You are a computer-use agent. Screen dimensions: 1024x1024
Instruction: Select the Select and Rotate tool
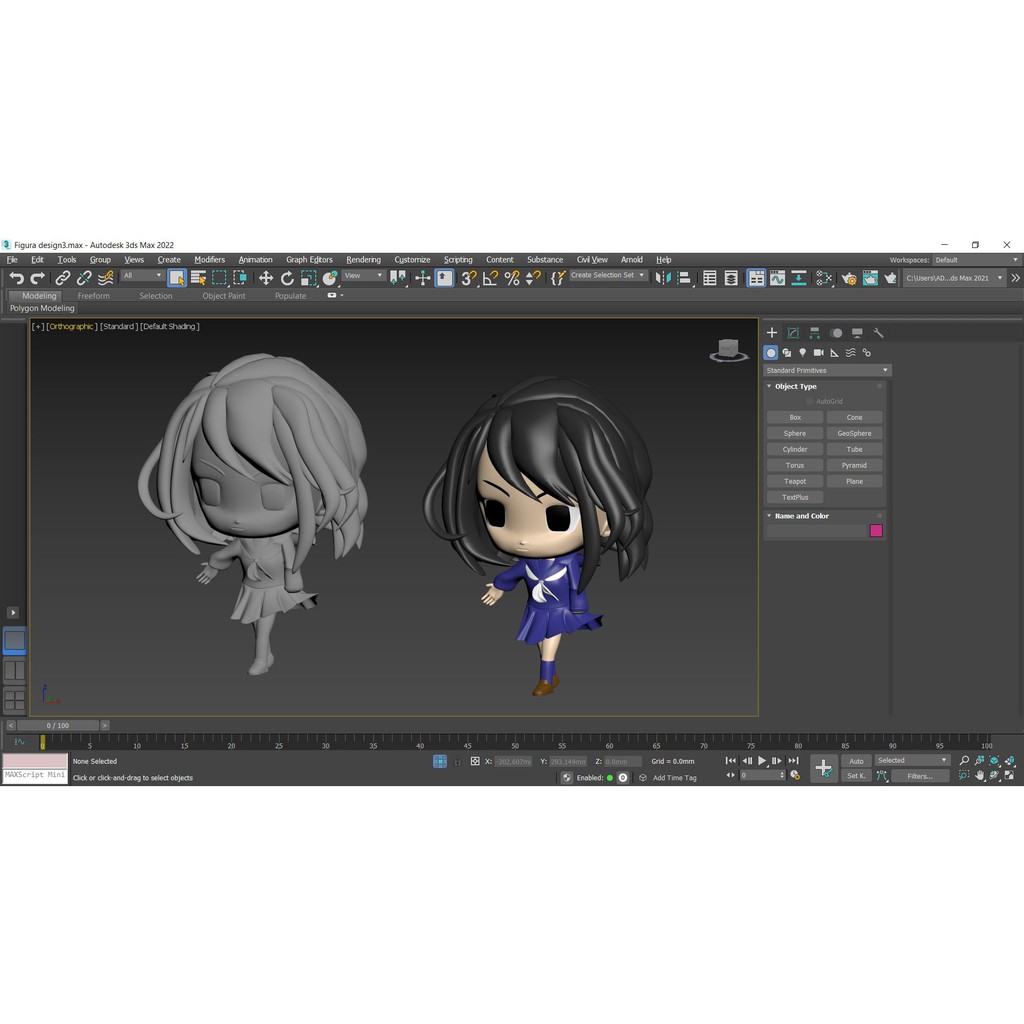[288, 277]
